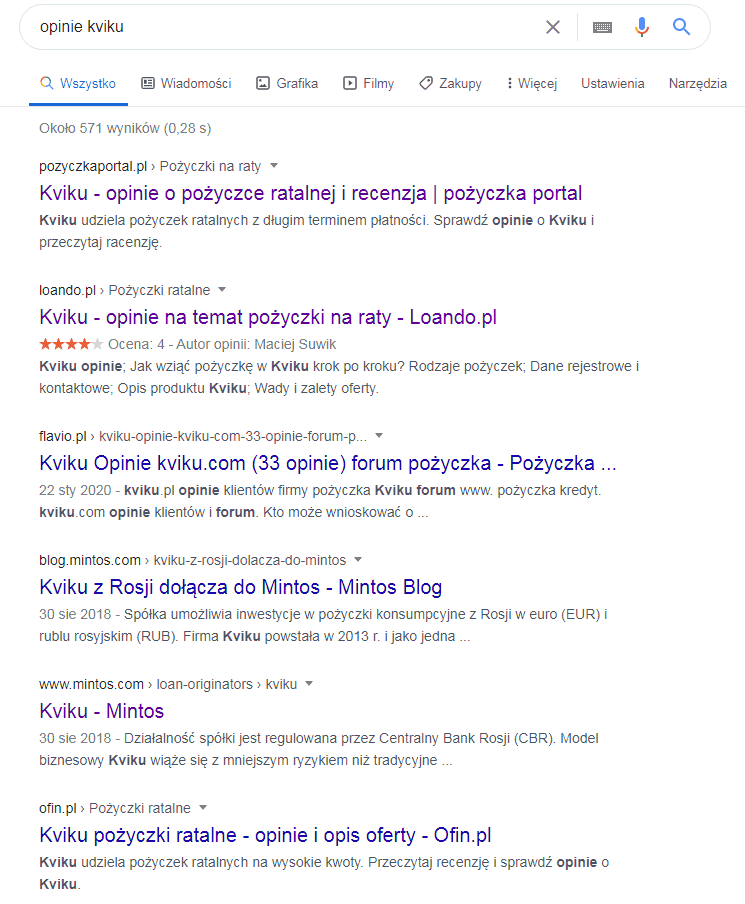Click the blue magnifier search button
Screen dimensions: 745x904
(x=681, y=27)
